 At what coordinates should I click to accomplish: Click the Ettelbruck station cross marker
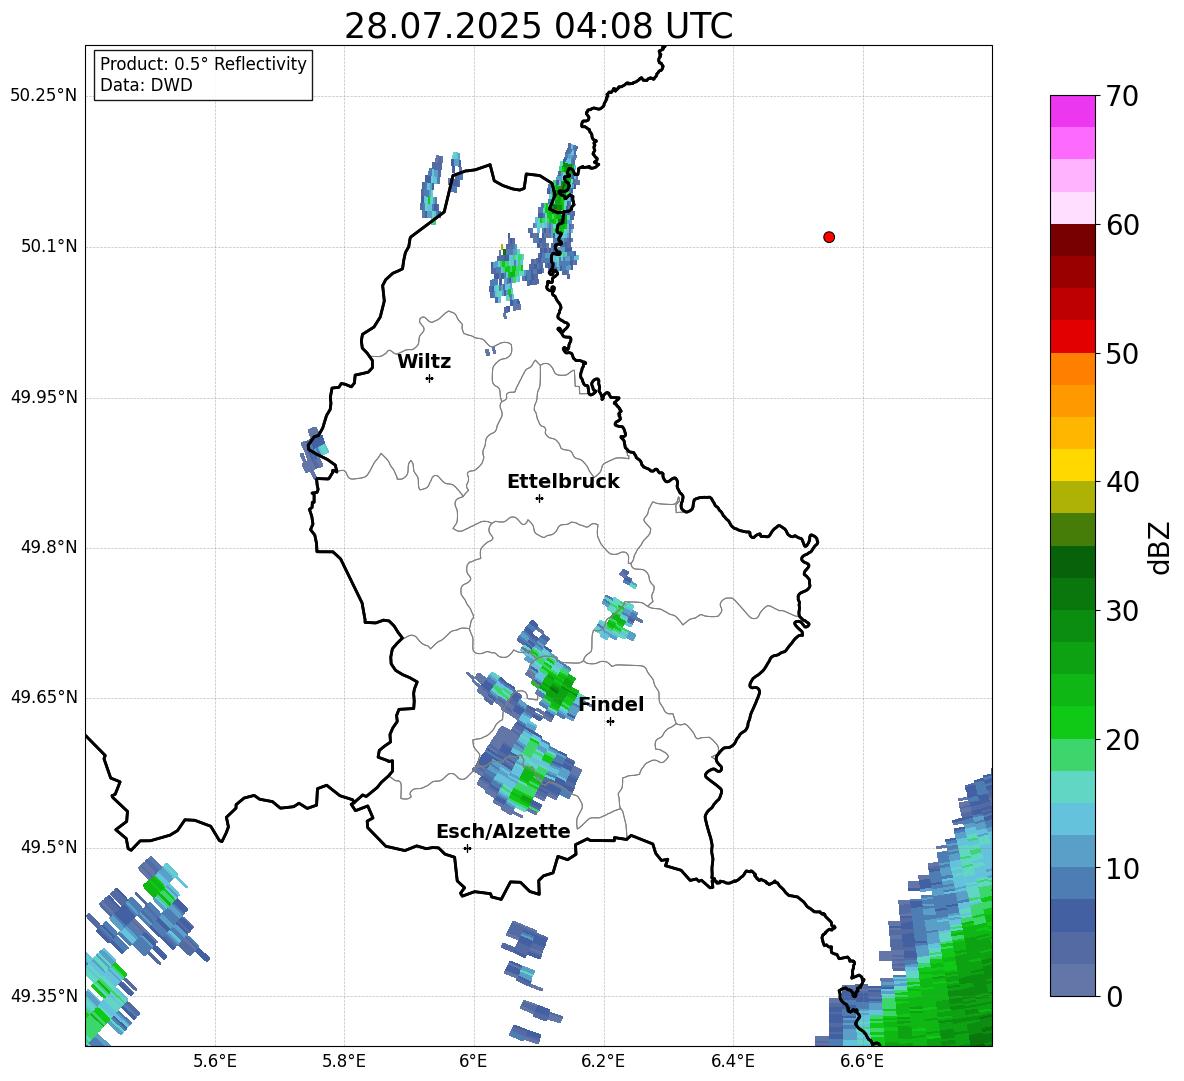pyautogui.click(x=539, y=498)
